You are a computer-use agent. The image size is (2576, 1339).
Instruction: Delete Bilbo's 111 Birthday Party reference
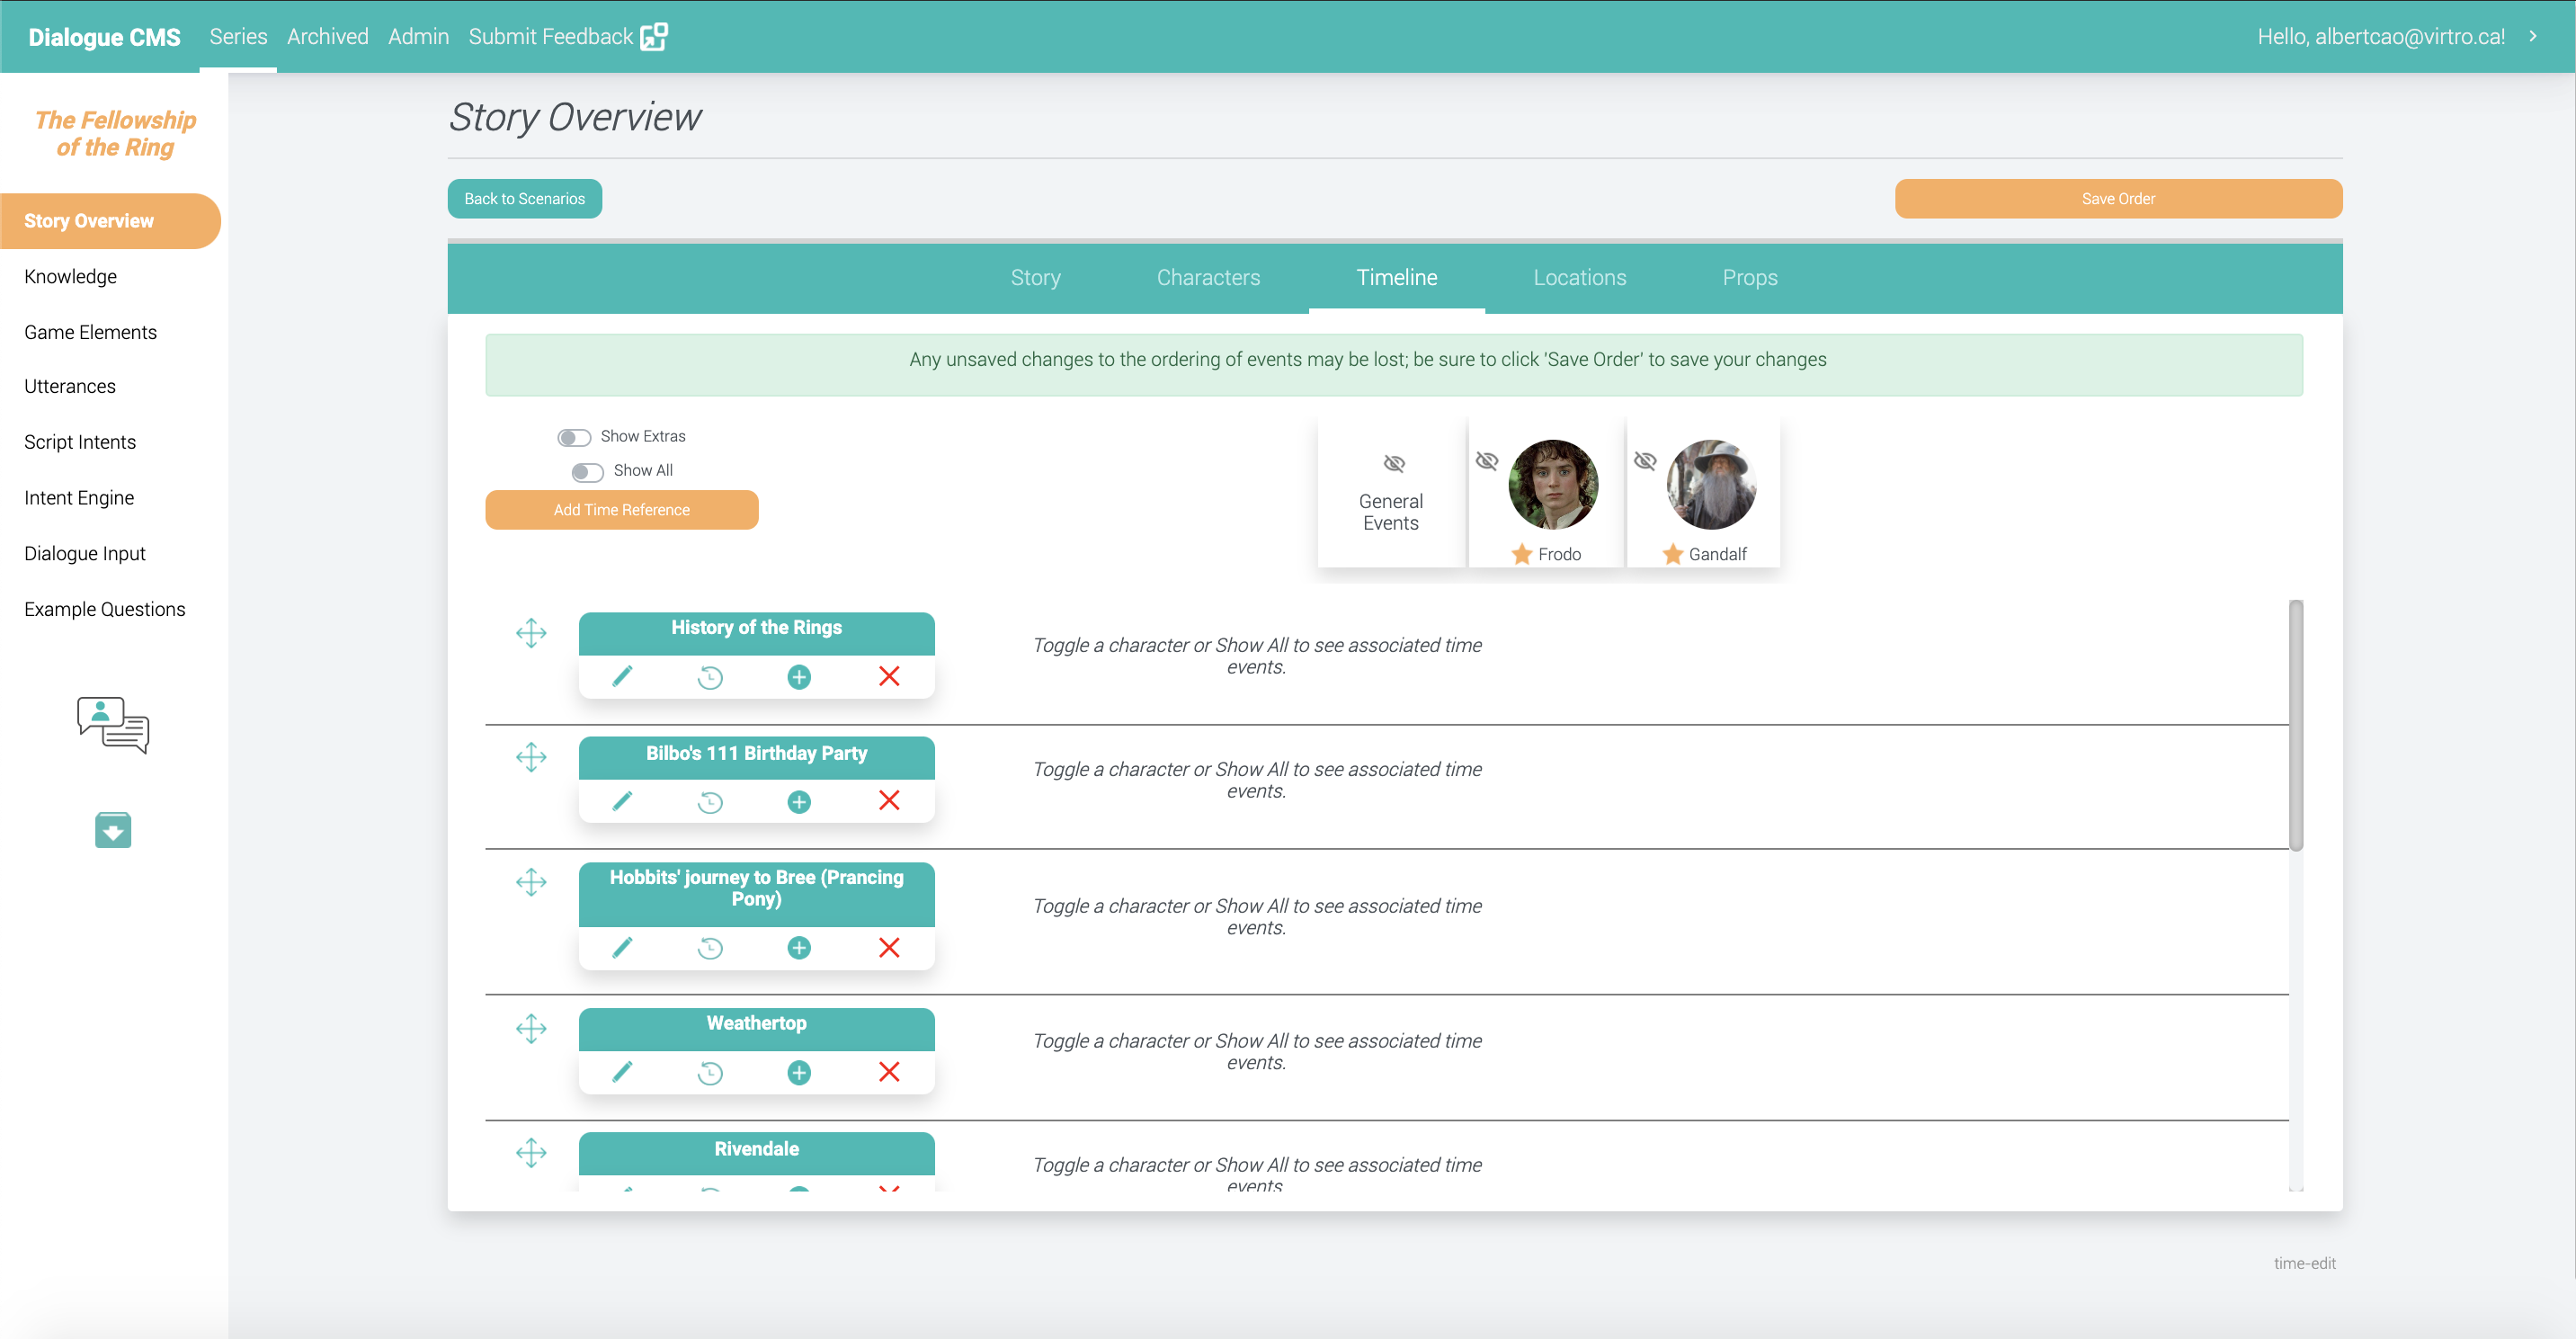tap(888, 801)
